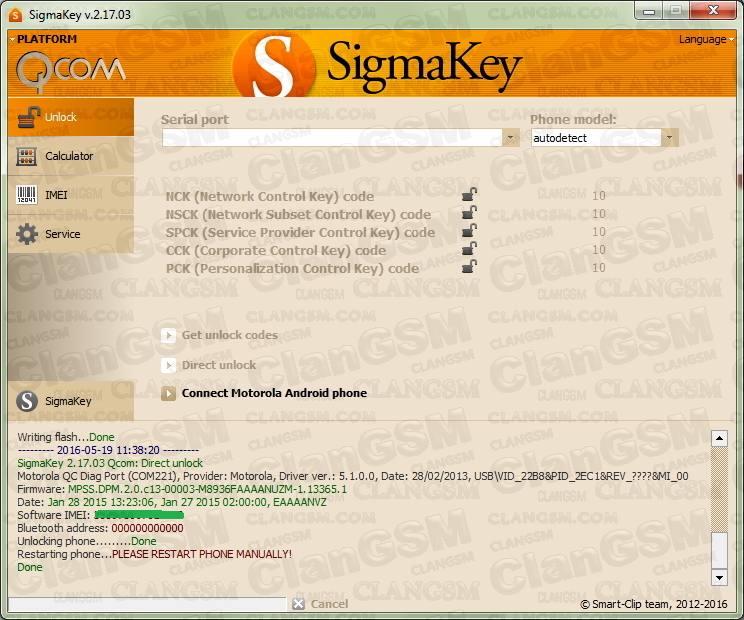Click NCK (Network Control Key) code label

[270, 196]
